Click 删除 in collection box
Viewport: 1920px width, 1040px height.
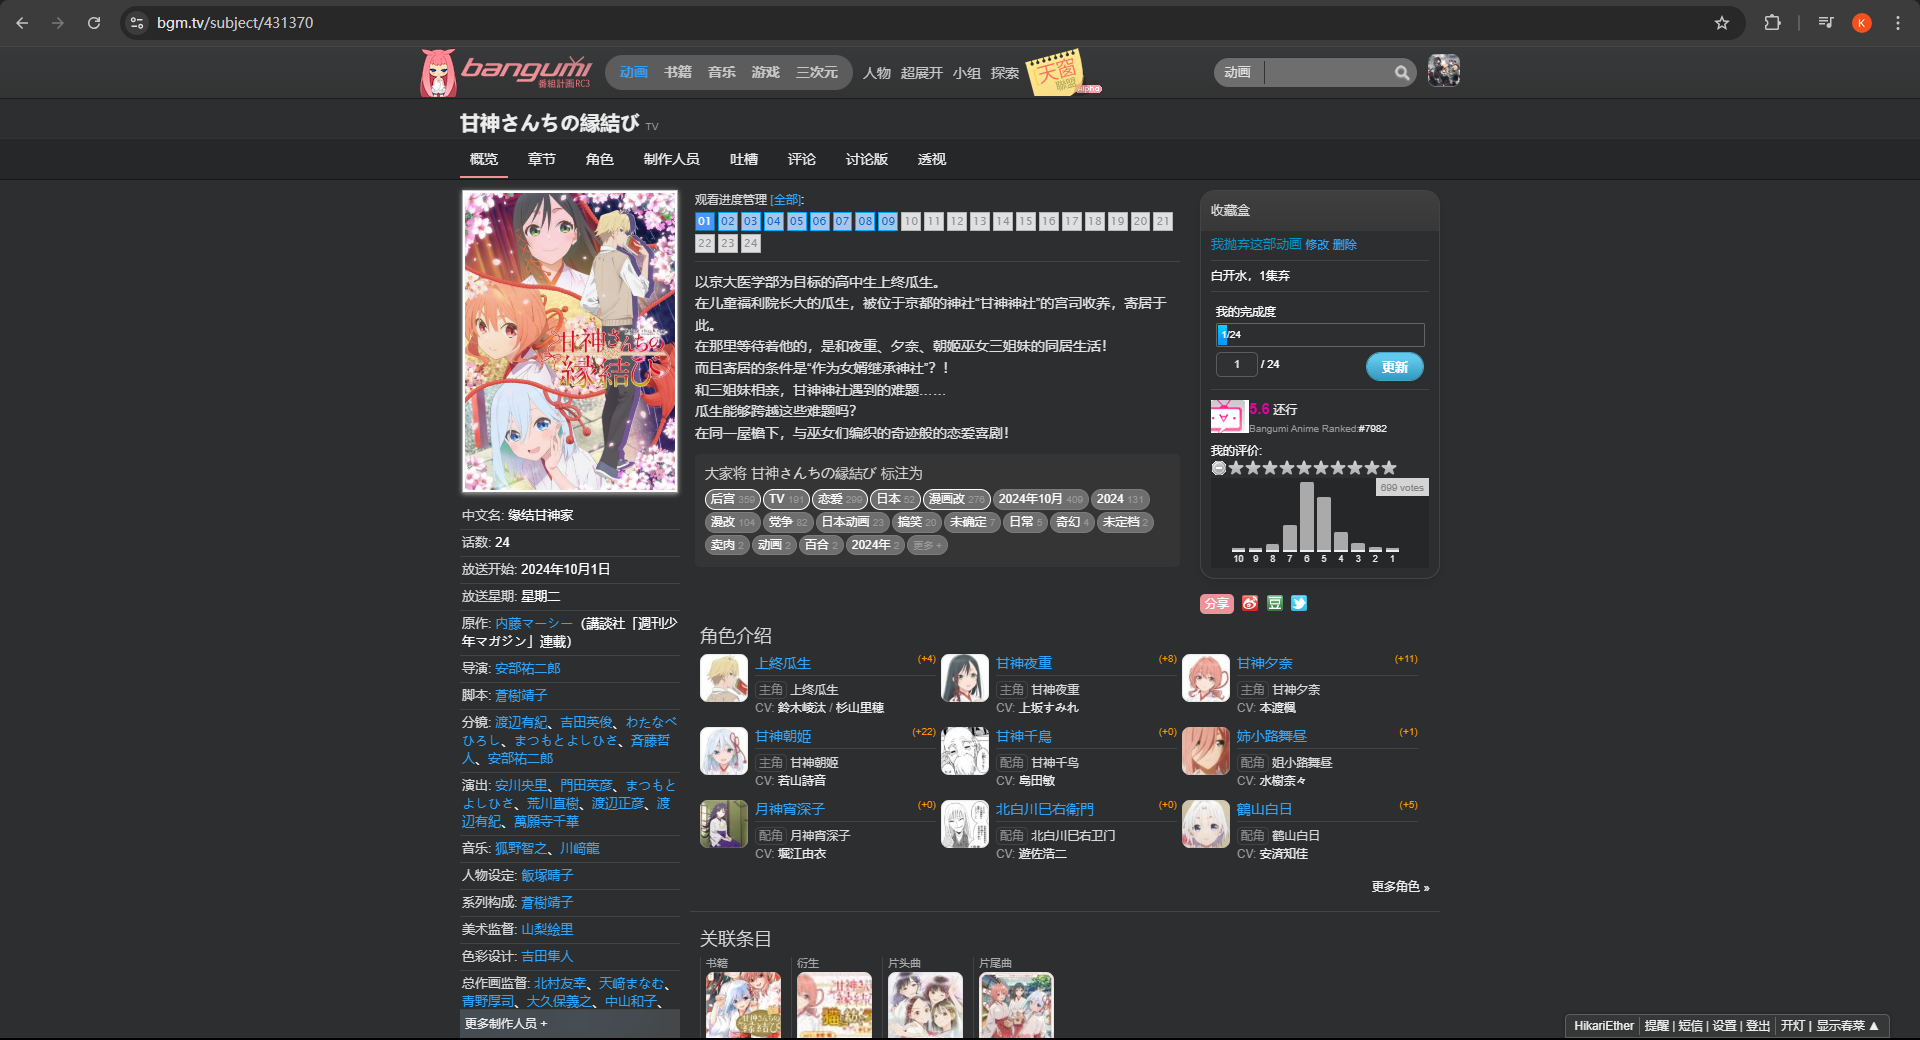[x=1345, y=244]
